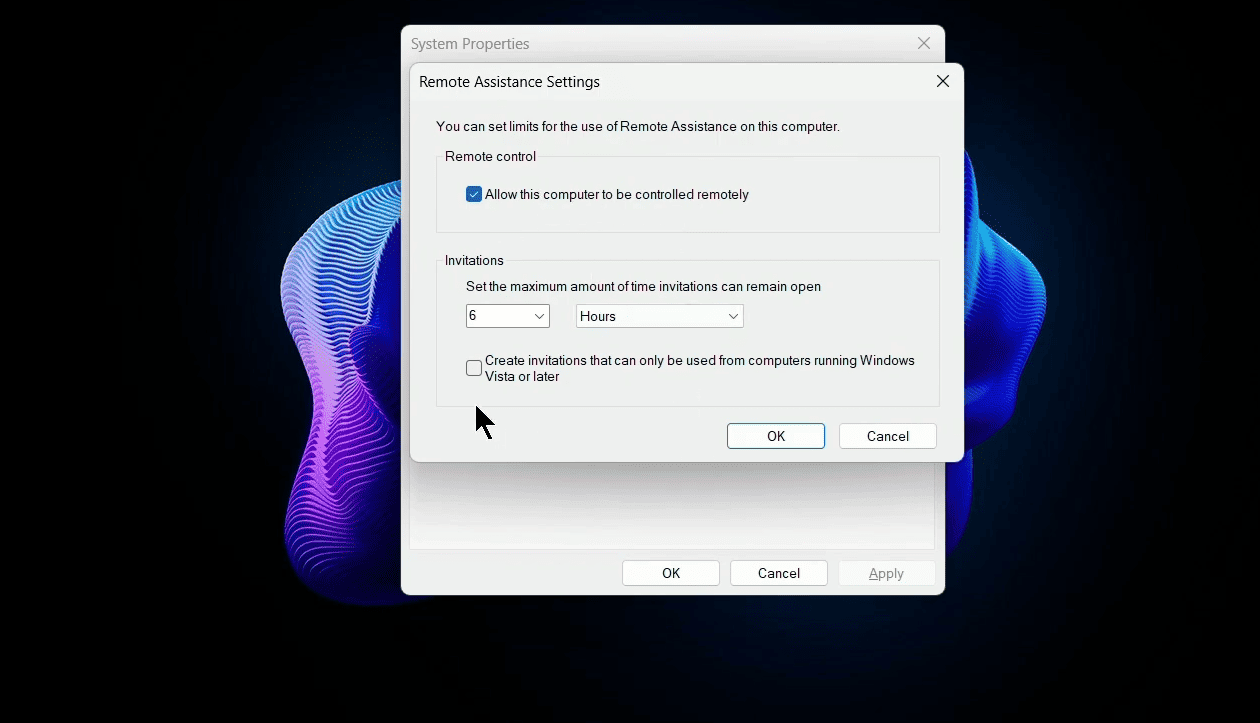The height and width of the screenshot is (723, 1260).
Task: Cancel the Remote Assistance Settings dialog
Action: [887, 435]
